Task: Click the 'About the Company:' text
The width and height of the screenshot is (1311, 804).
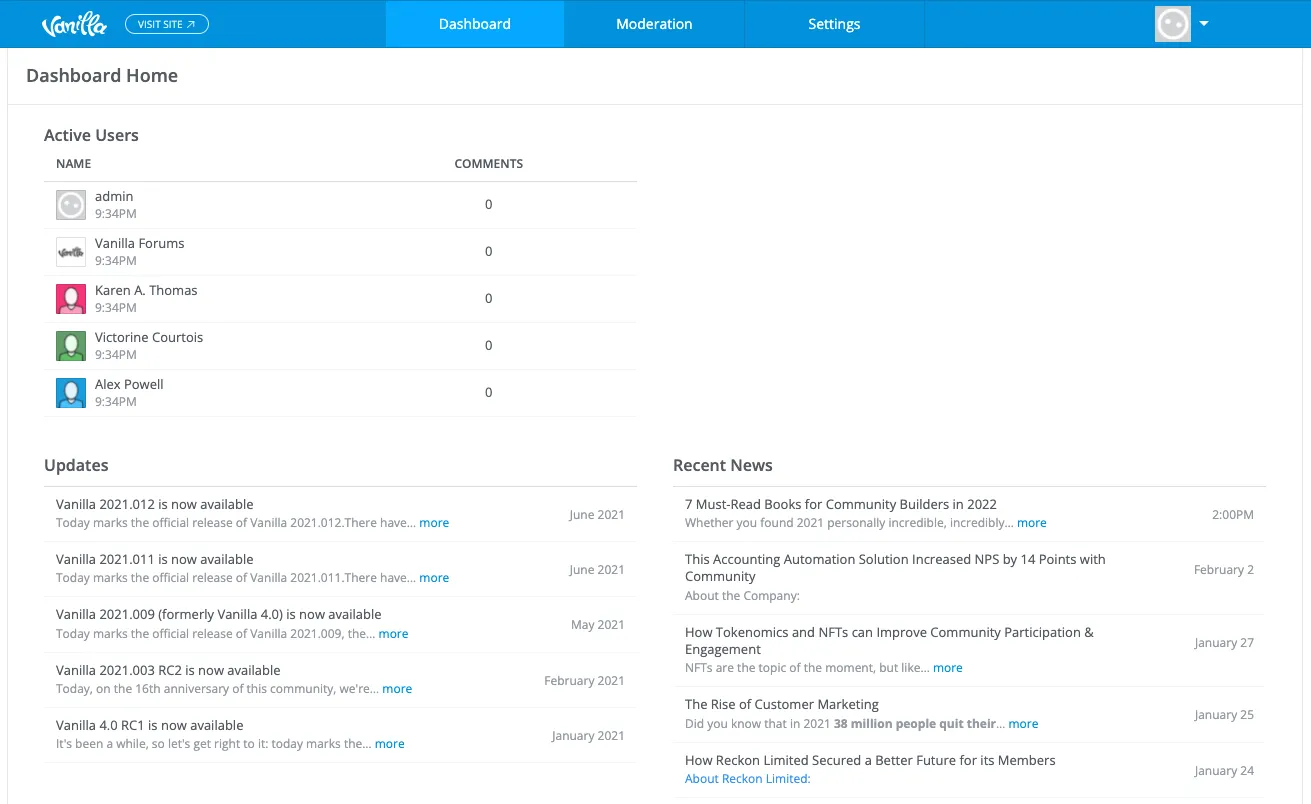Action: pyautogui.click(x=742, y=596)
